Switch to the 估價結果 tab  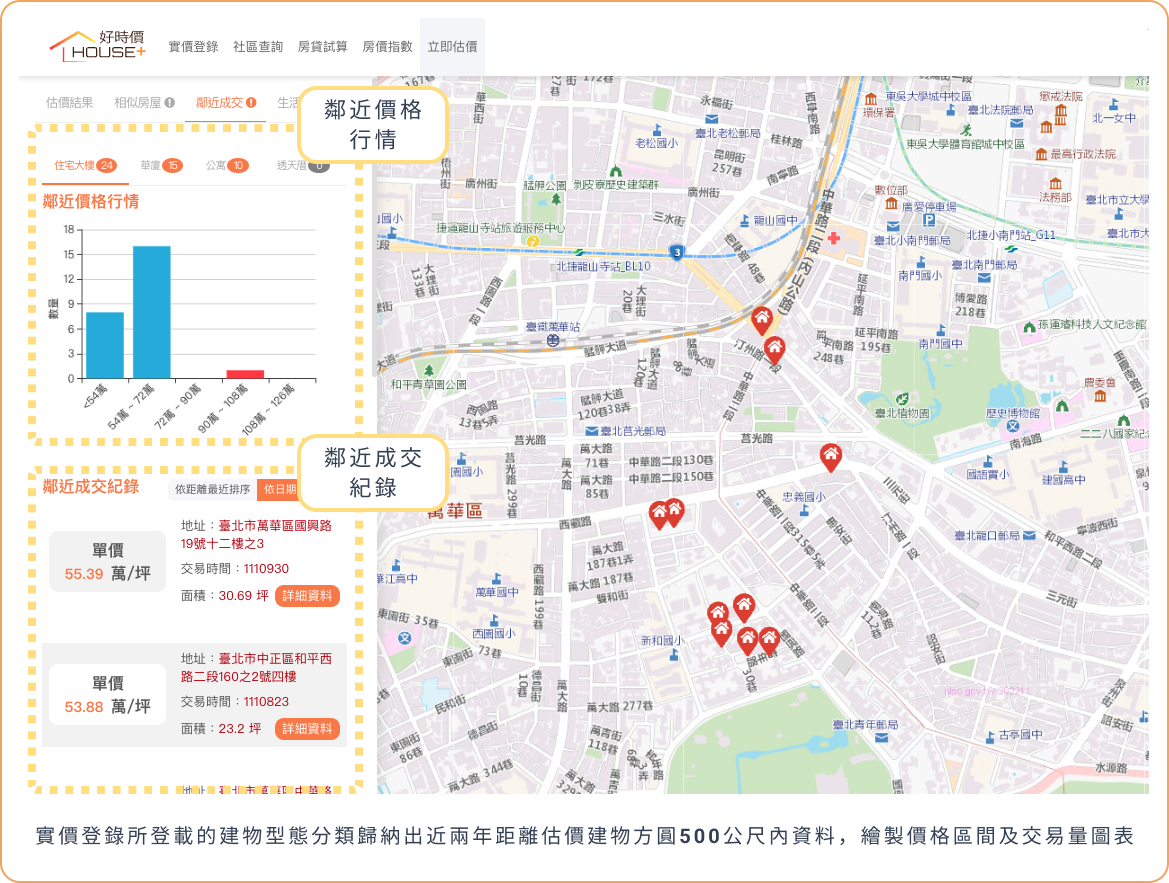[x=70, y=102]
